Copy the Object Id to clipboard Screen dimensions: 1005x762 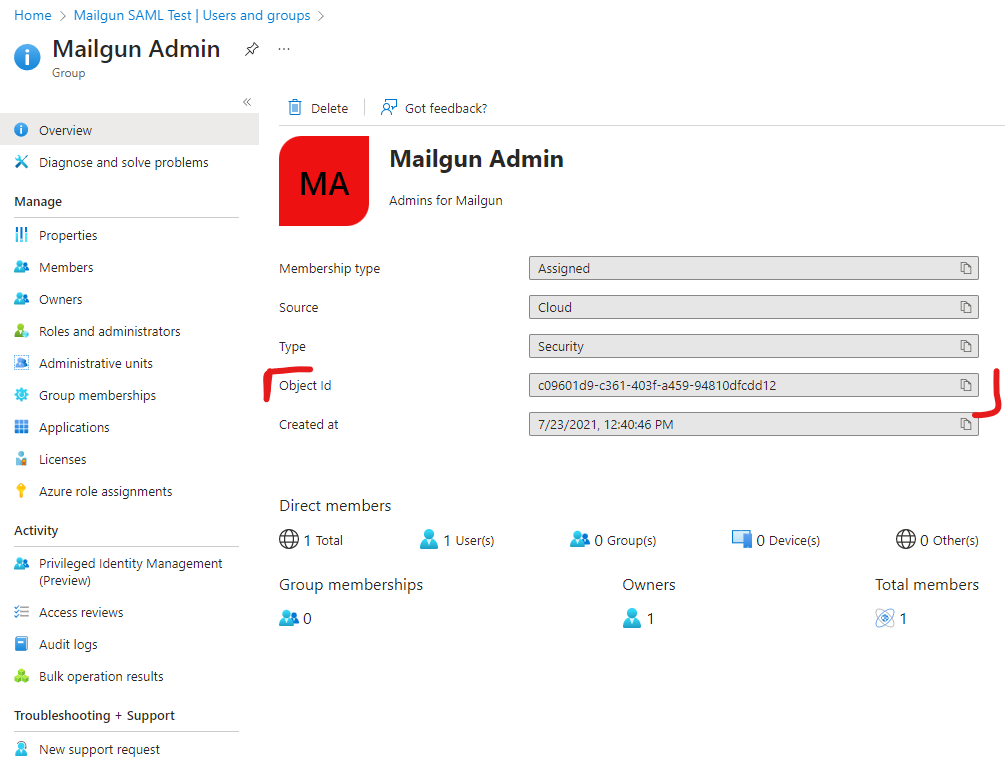click(965, 385)
